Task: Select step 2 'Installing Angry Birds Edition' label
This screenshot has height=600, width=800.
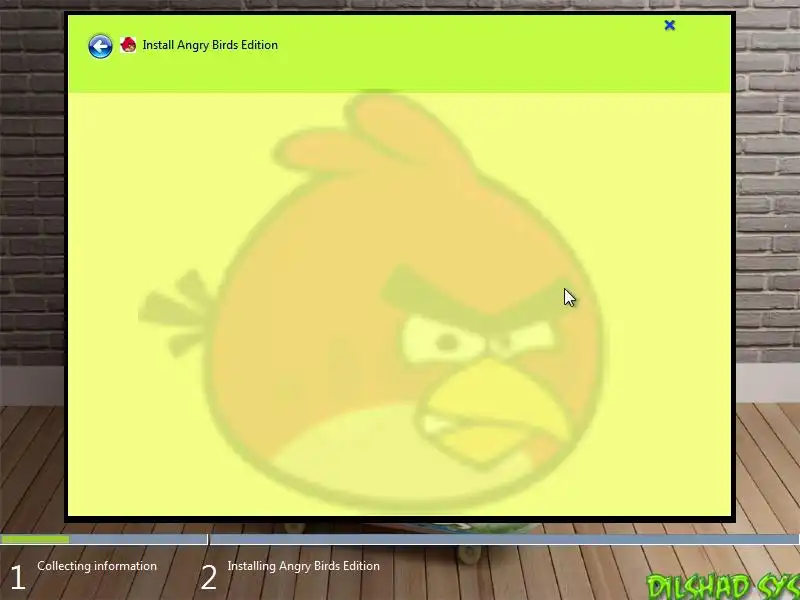Action: click(304, 566)
